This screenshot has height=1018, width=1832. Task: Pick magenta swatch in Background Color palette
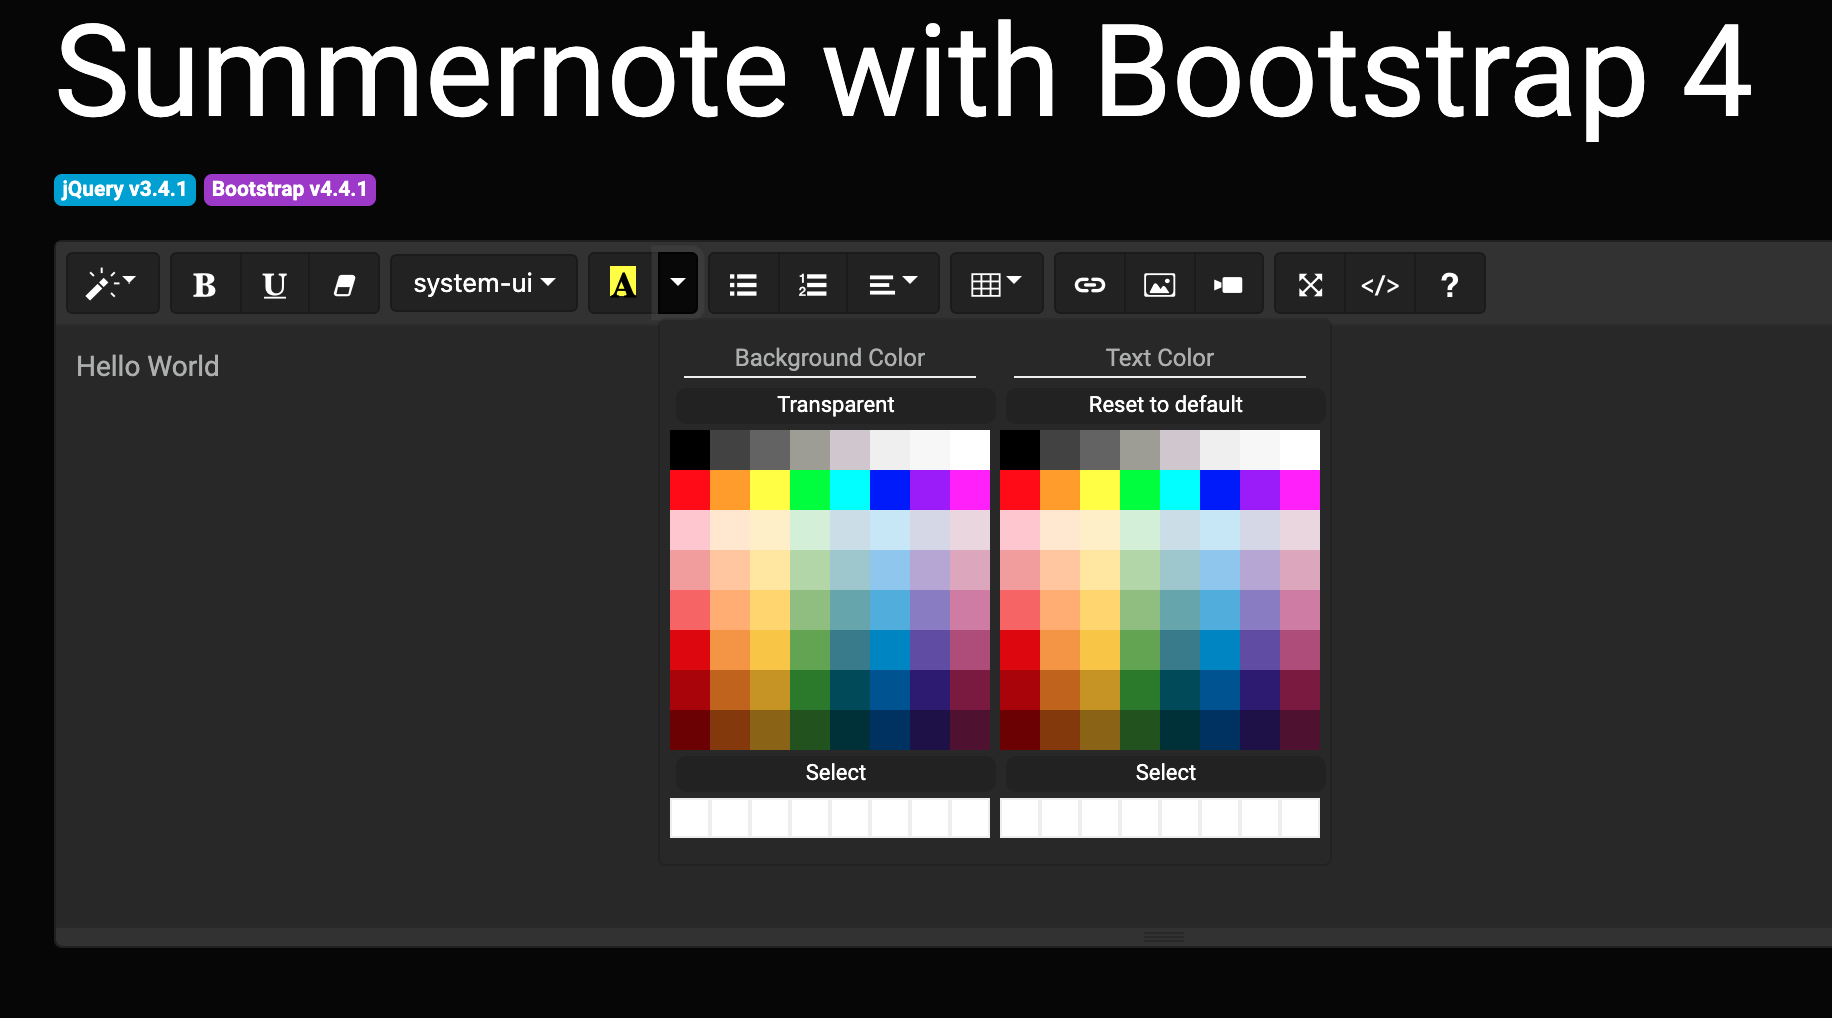970,490
